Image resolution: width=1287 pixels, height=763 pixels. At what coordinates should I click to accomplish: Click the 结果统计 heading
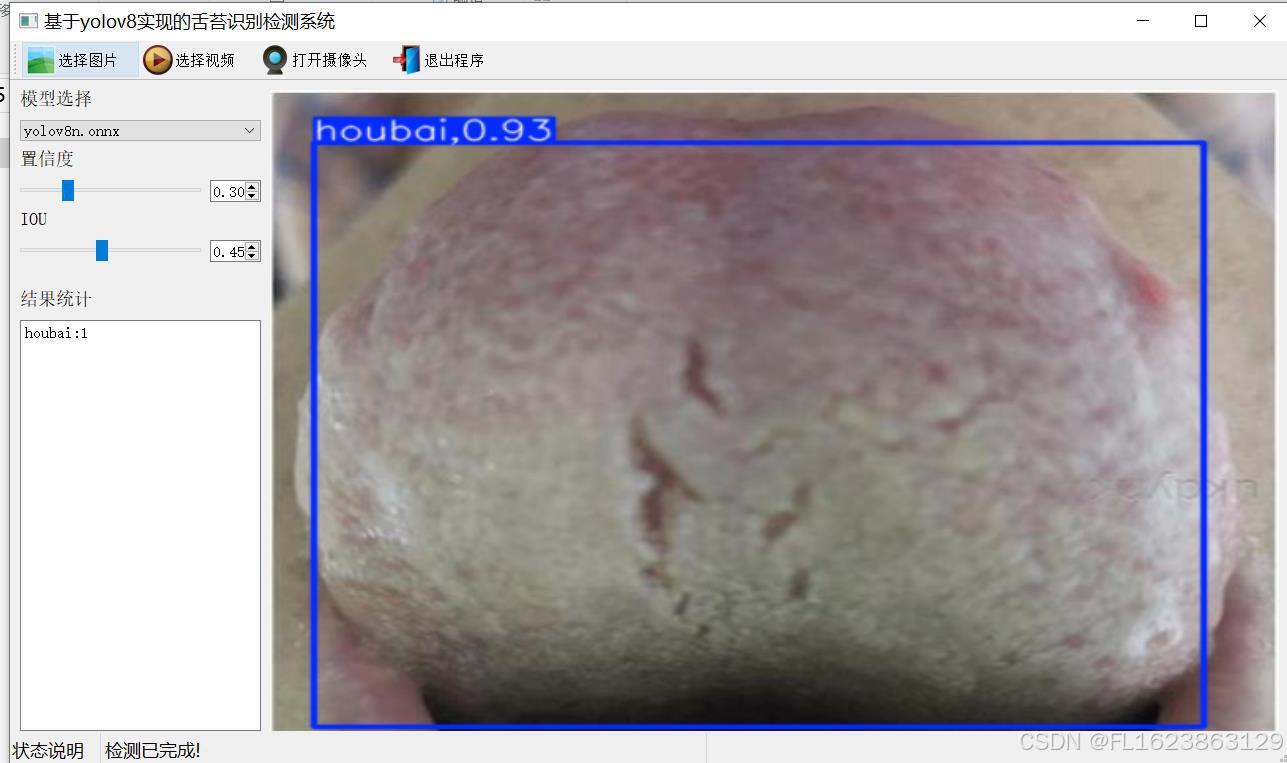[56, 299]
